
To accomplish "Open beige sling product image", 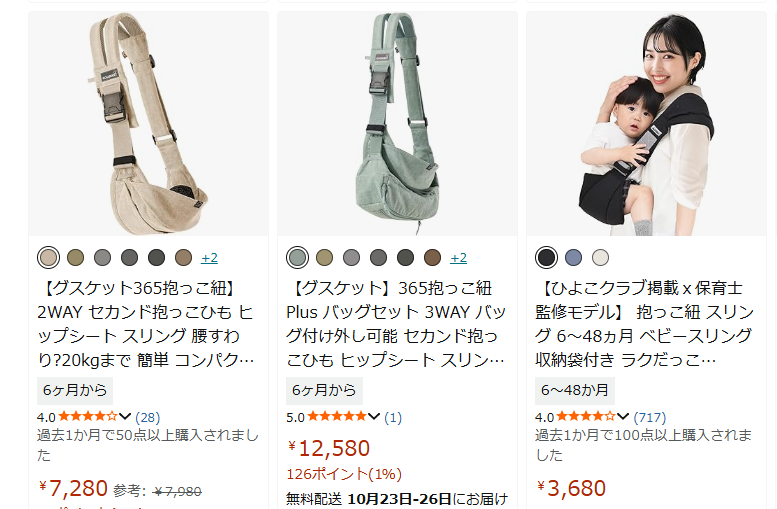I will [149, 124].
